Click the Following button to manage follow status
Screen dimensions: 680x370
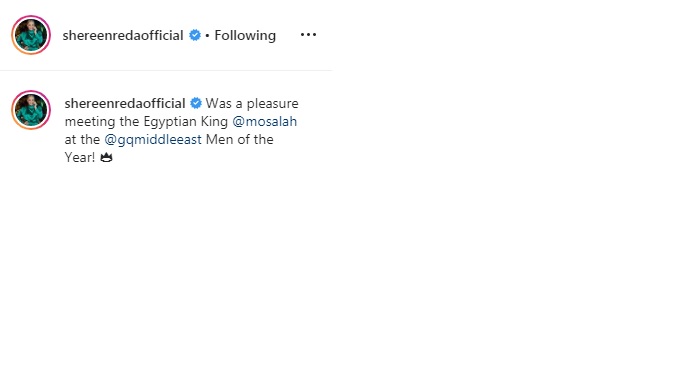click(x=245, y=35)
